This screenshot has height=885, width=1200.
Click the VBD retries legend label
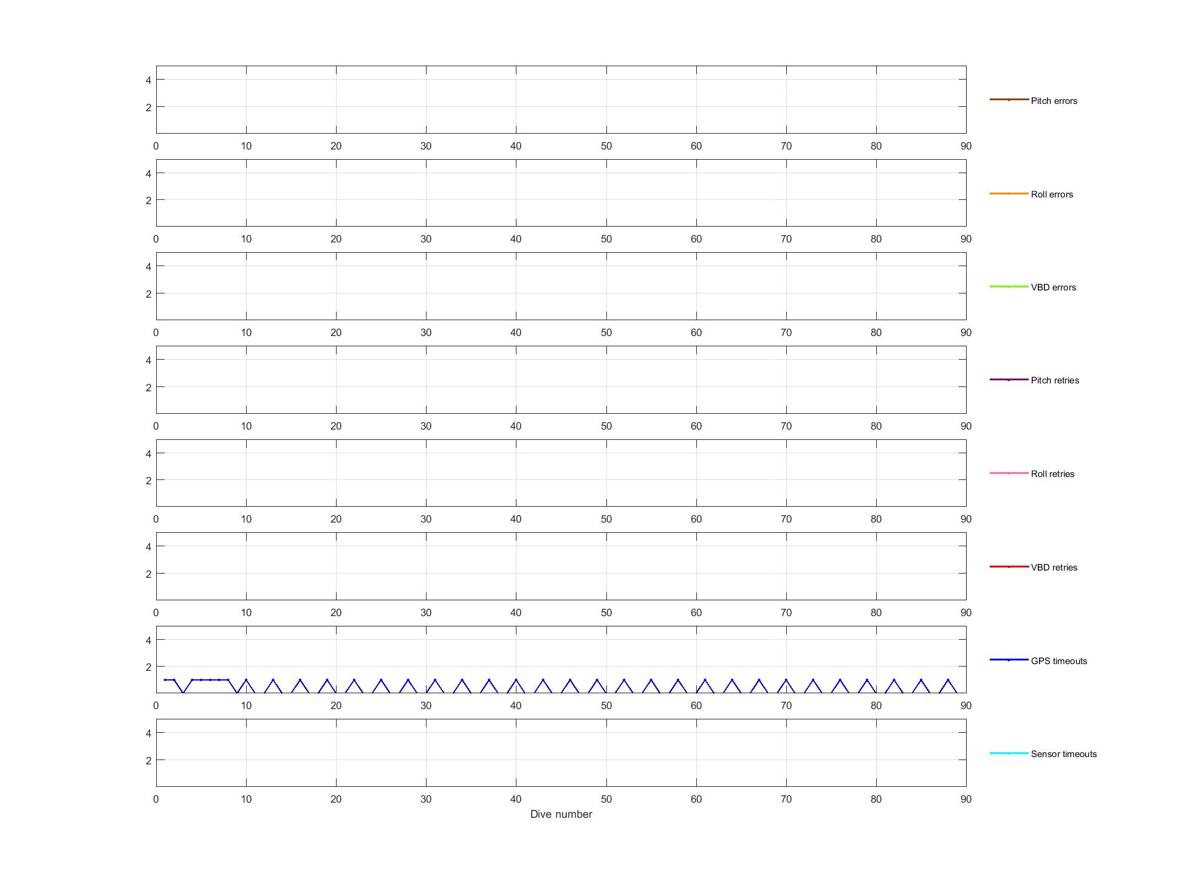(x=1054, y=568)
